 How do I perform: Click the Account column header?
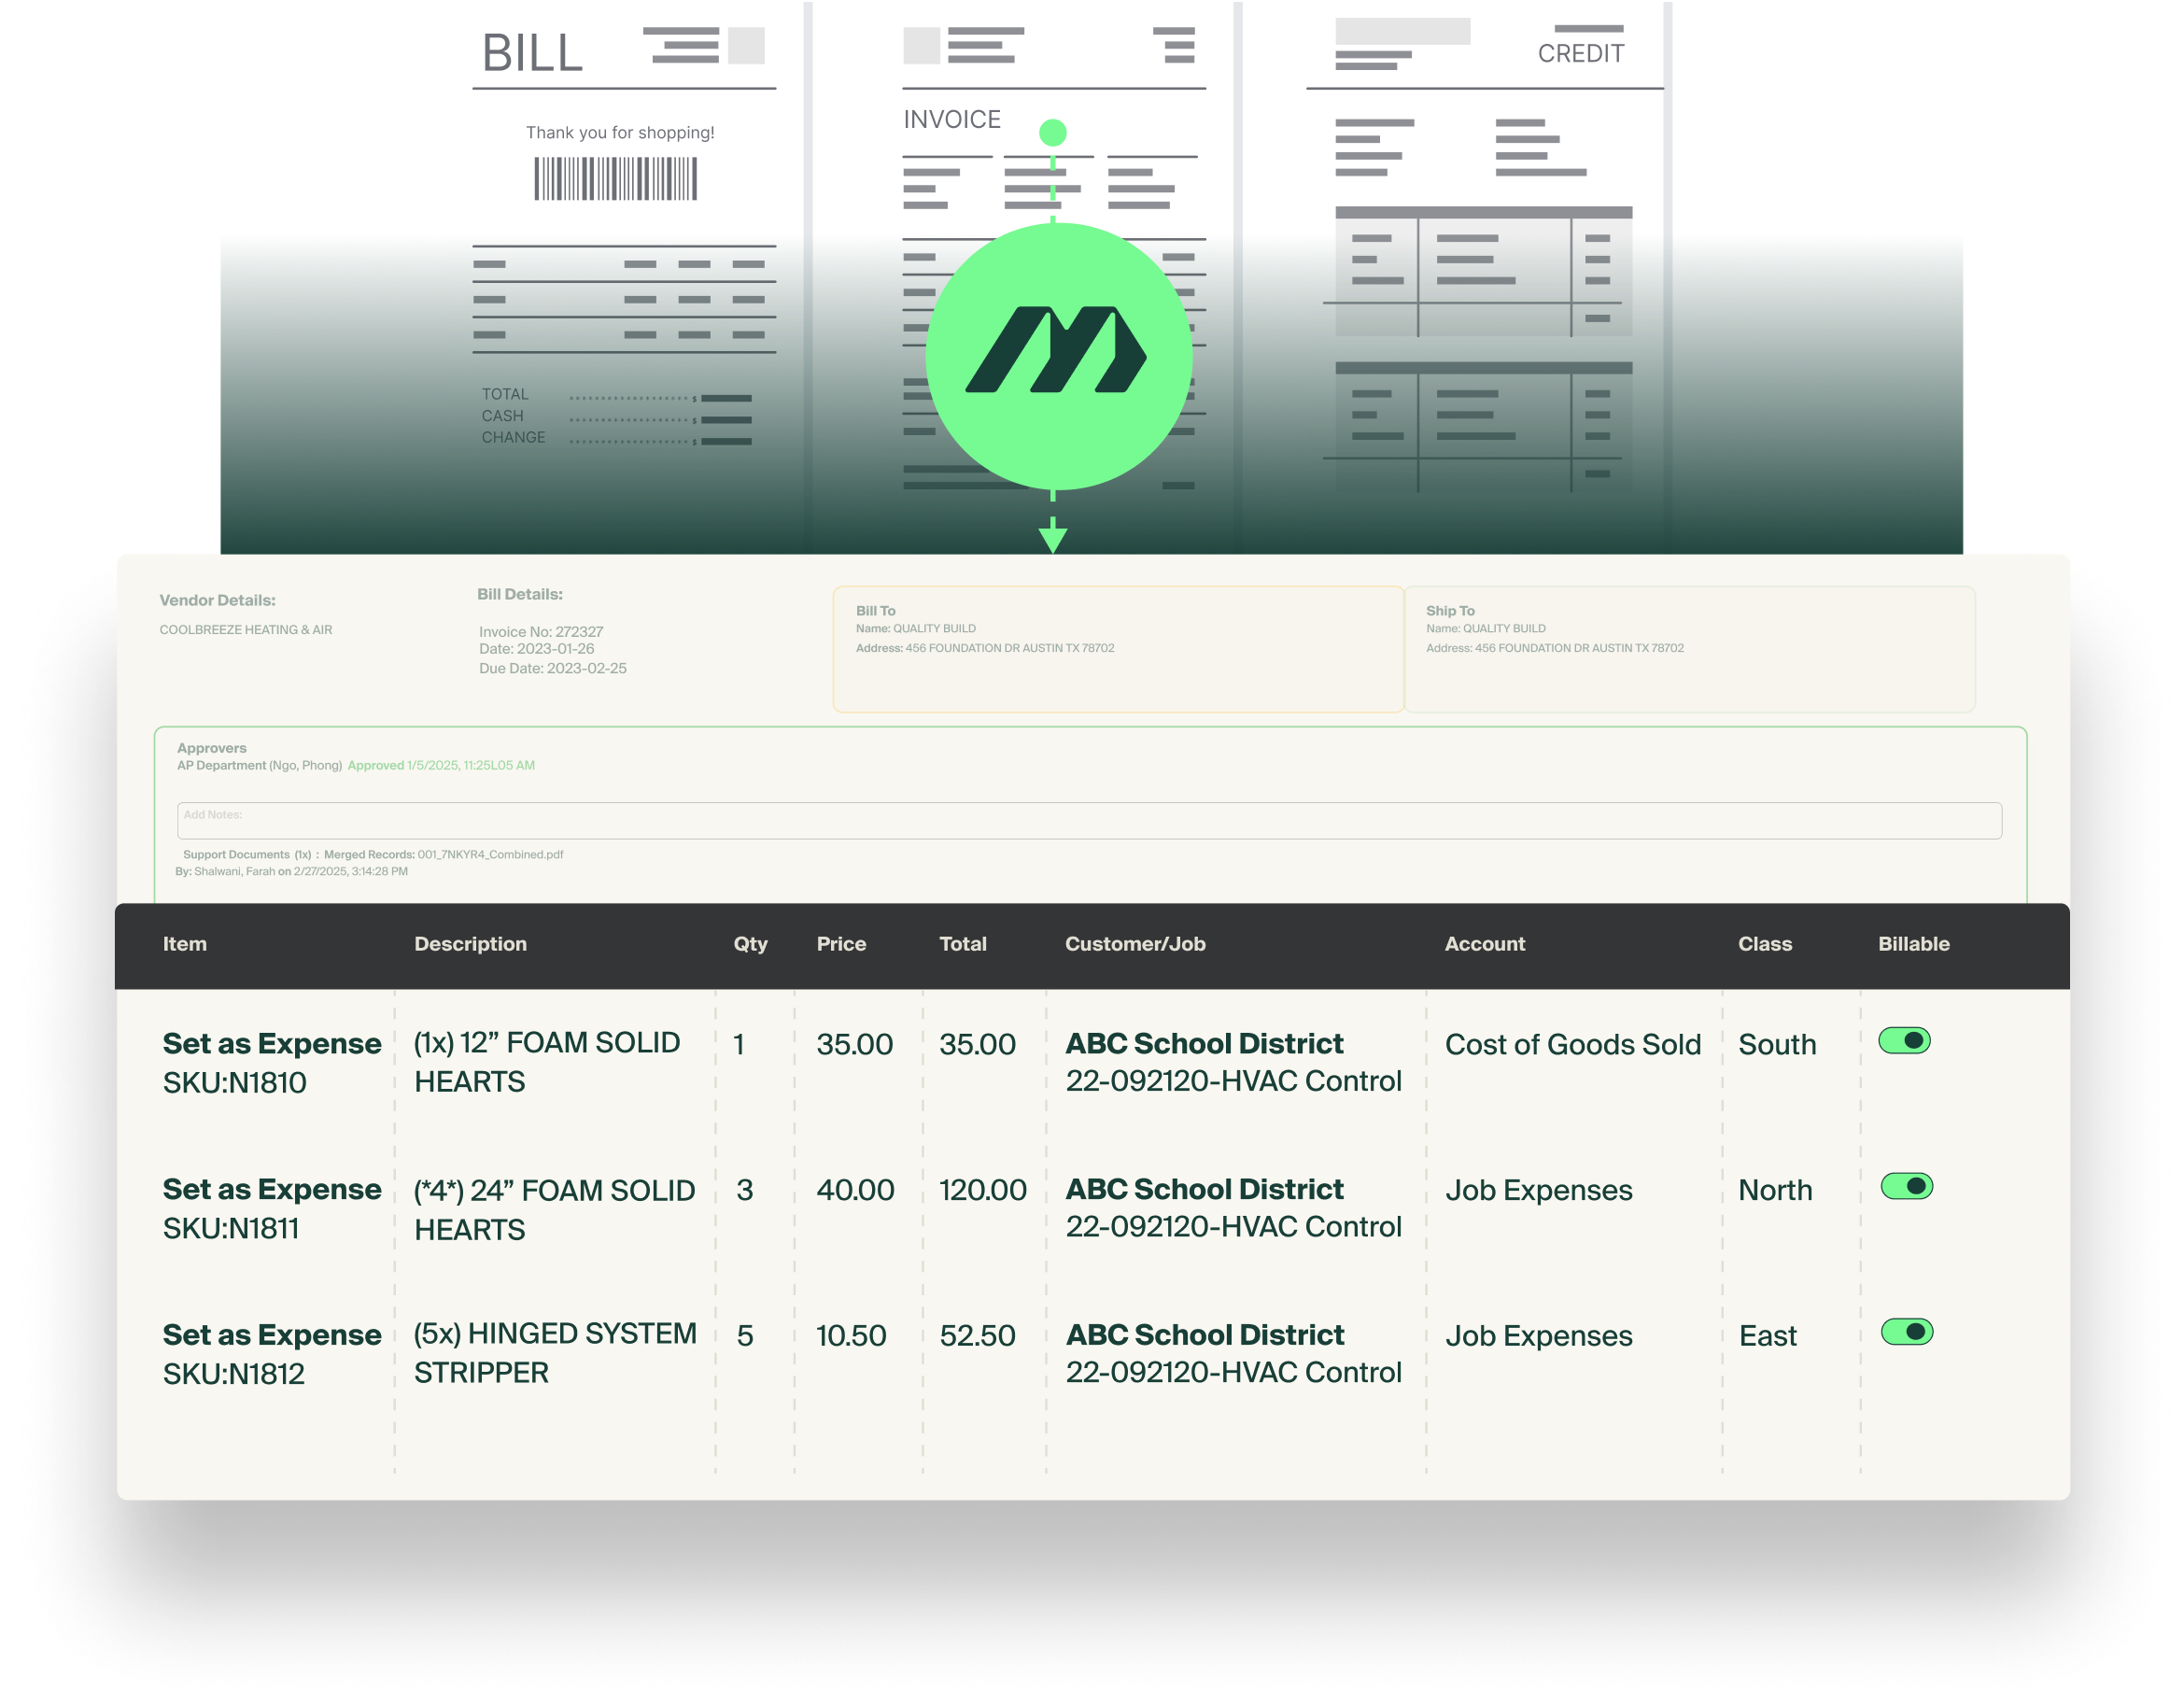(x=1484, y=944)
